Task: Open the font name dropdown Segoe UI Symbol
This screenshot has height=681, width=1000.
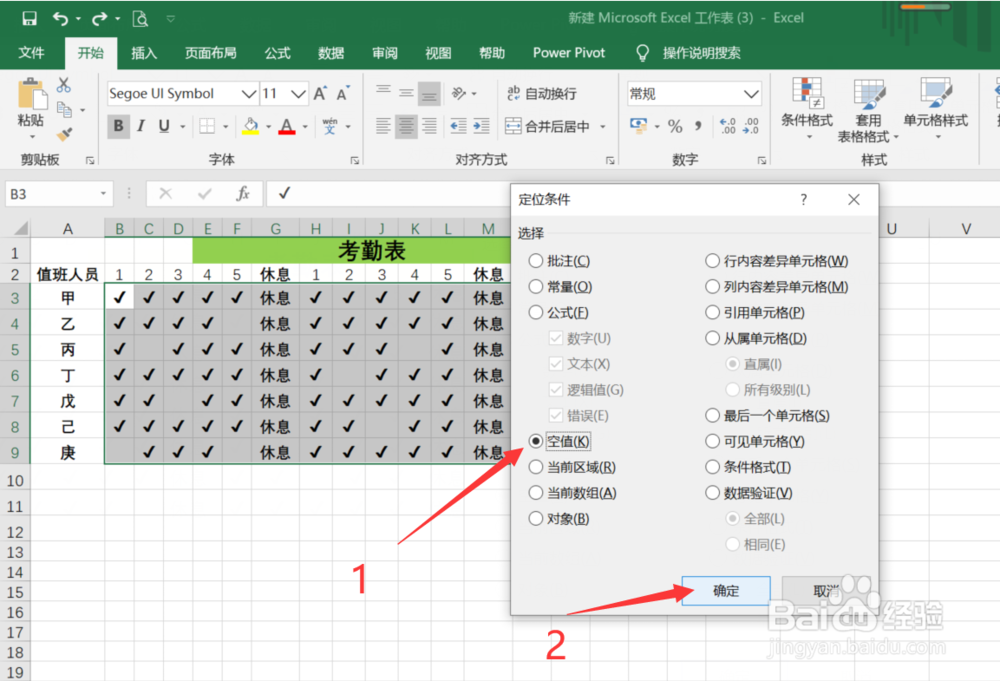Action: (x=249, y=94)
